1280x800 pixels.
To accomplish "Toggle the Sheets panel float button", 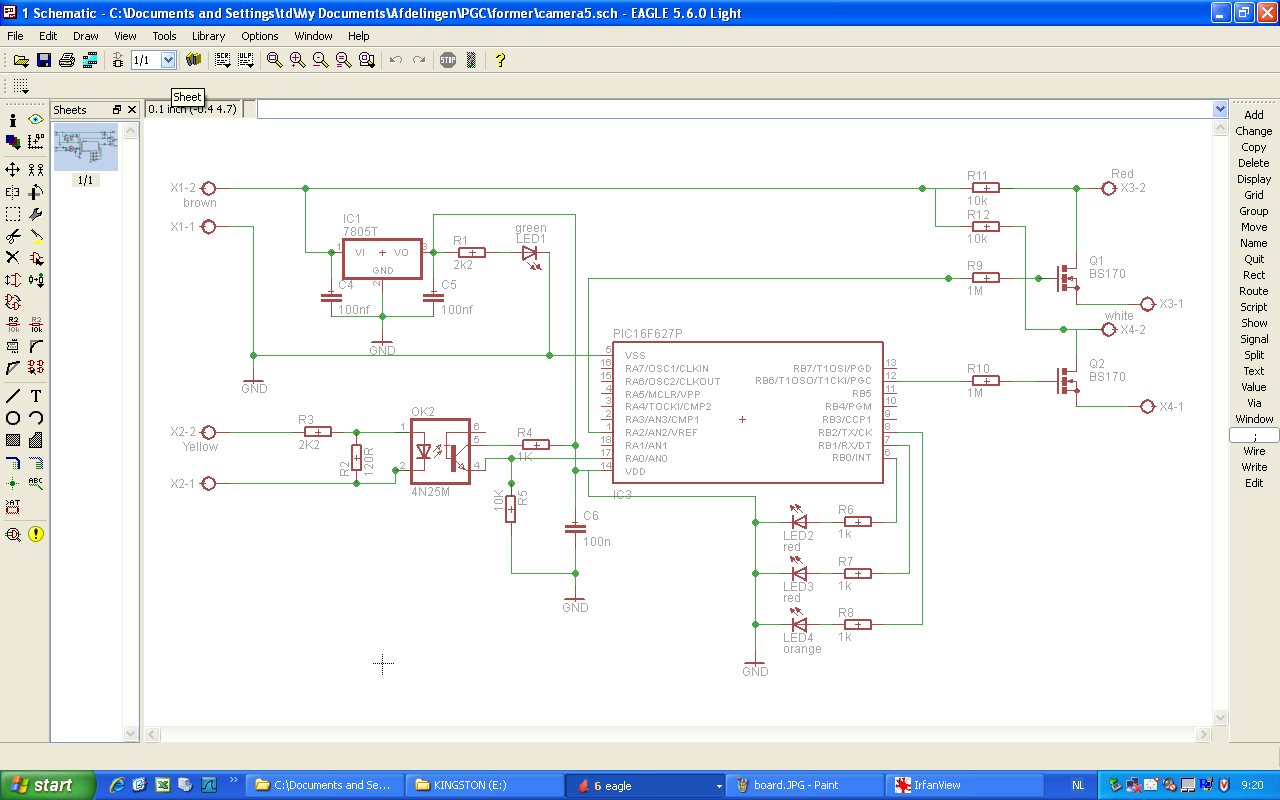I will point(117,110).
